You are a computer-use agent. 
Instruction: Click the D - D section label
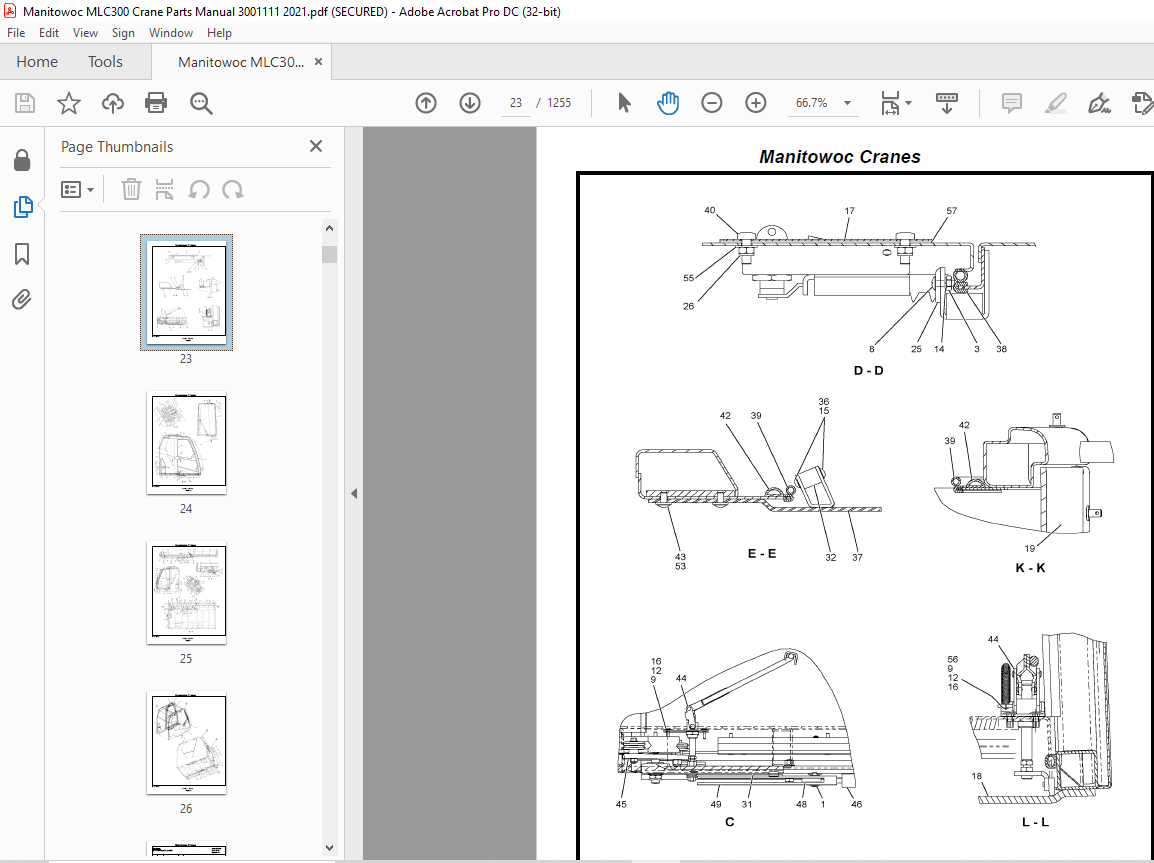(868, 370)
